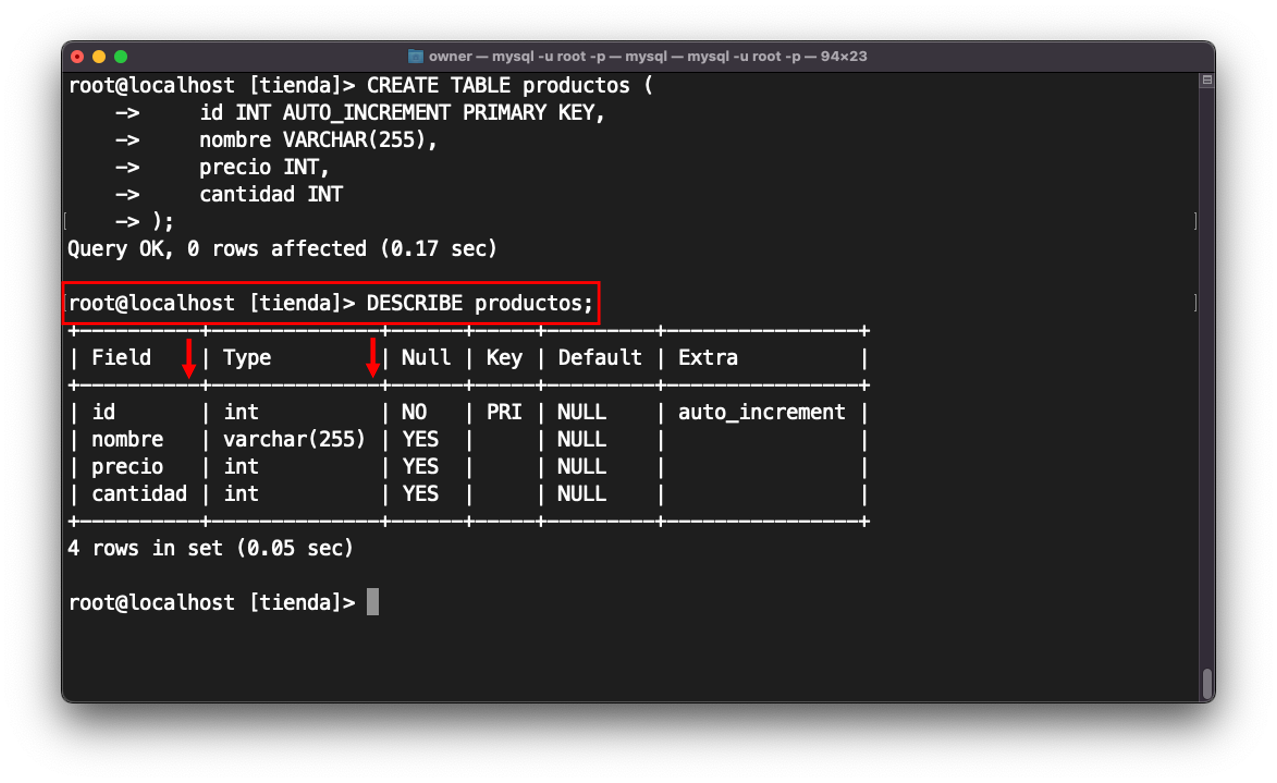Click the red arrow above the Field column
This screenshot has height=783, width=1277.
pyautogui.click(x=190, y=360)
